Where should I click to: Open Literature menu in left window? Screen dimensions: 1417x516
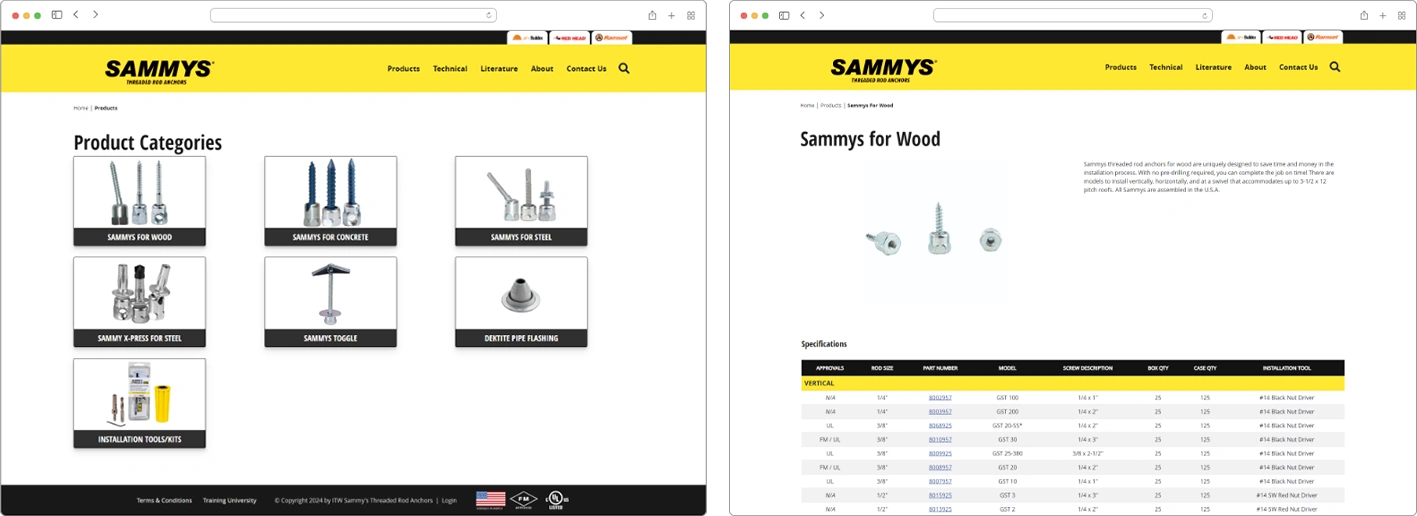coord(499,69)
